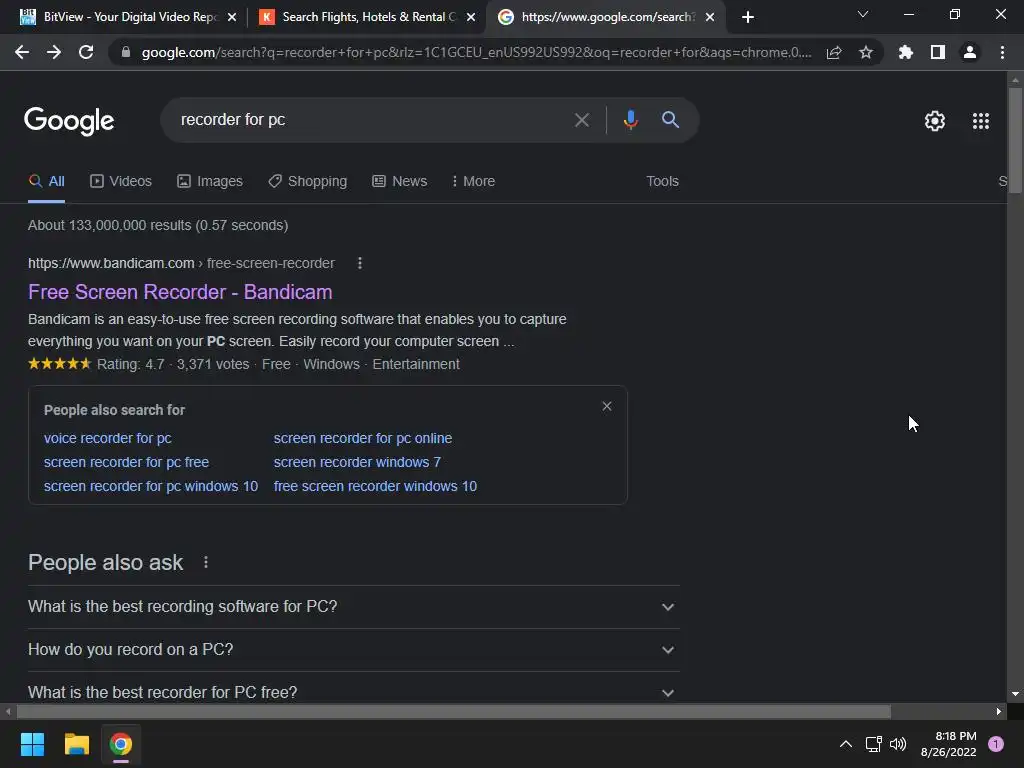Click the scroll right arrow
The width and height of the screenshot is (1024, 768).
coord(999,711)
